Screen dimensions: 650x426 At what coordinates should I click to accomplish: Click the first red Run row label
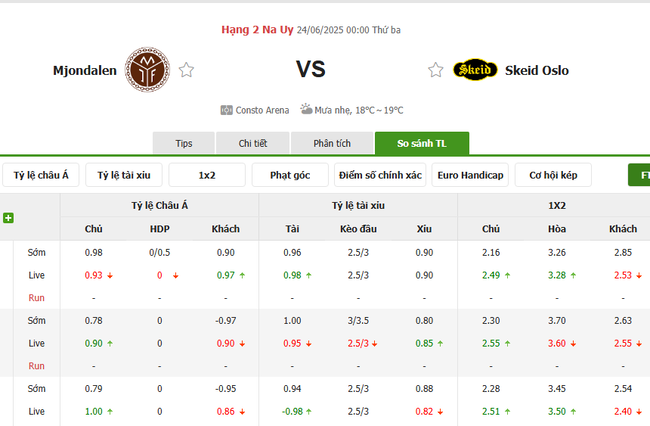click(x=36, y=297)
